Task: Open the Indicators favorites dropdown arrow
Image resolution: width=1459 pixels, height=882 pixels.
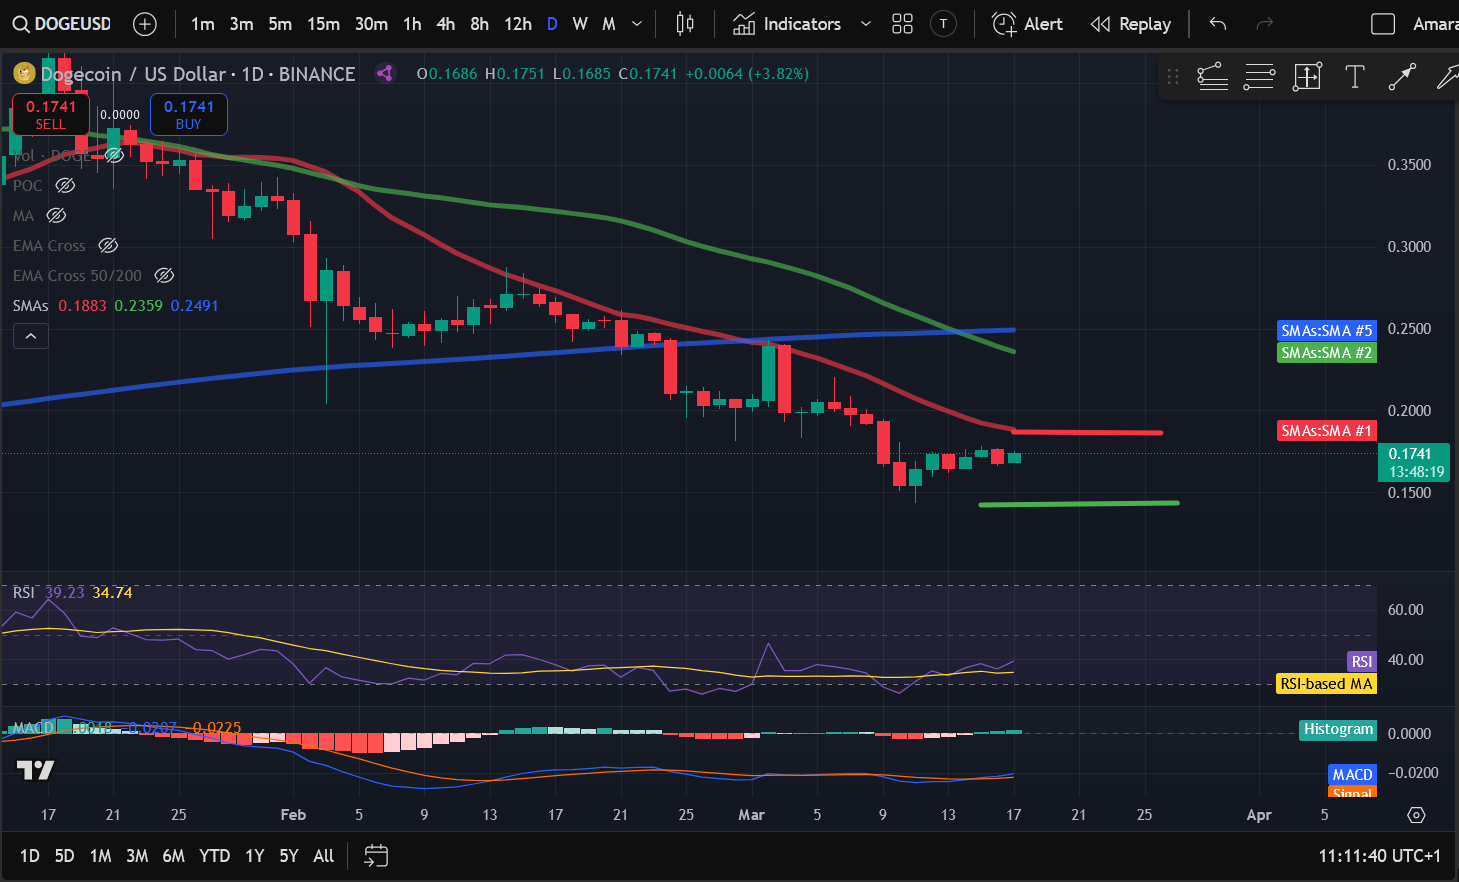Action: 866,24
